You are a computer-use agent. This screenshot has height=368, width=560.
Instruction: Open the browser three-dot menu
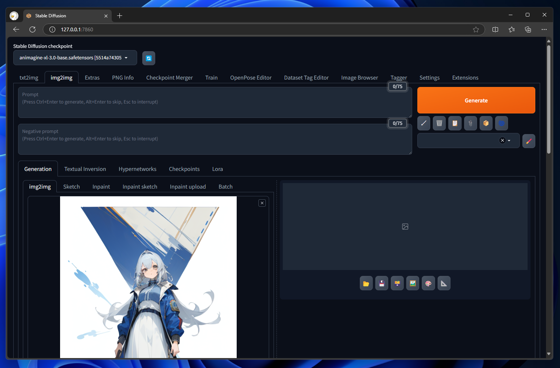coord(544,30)
